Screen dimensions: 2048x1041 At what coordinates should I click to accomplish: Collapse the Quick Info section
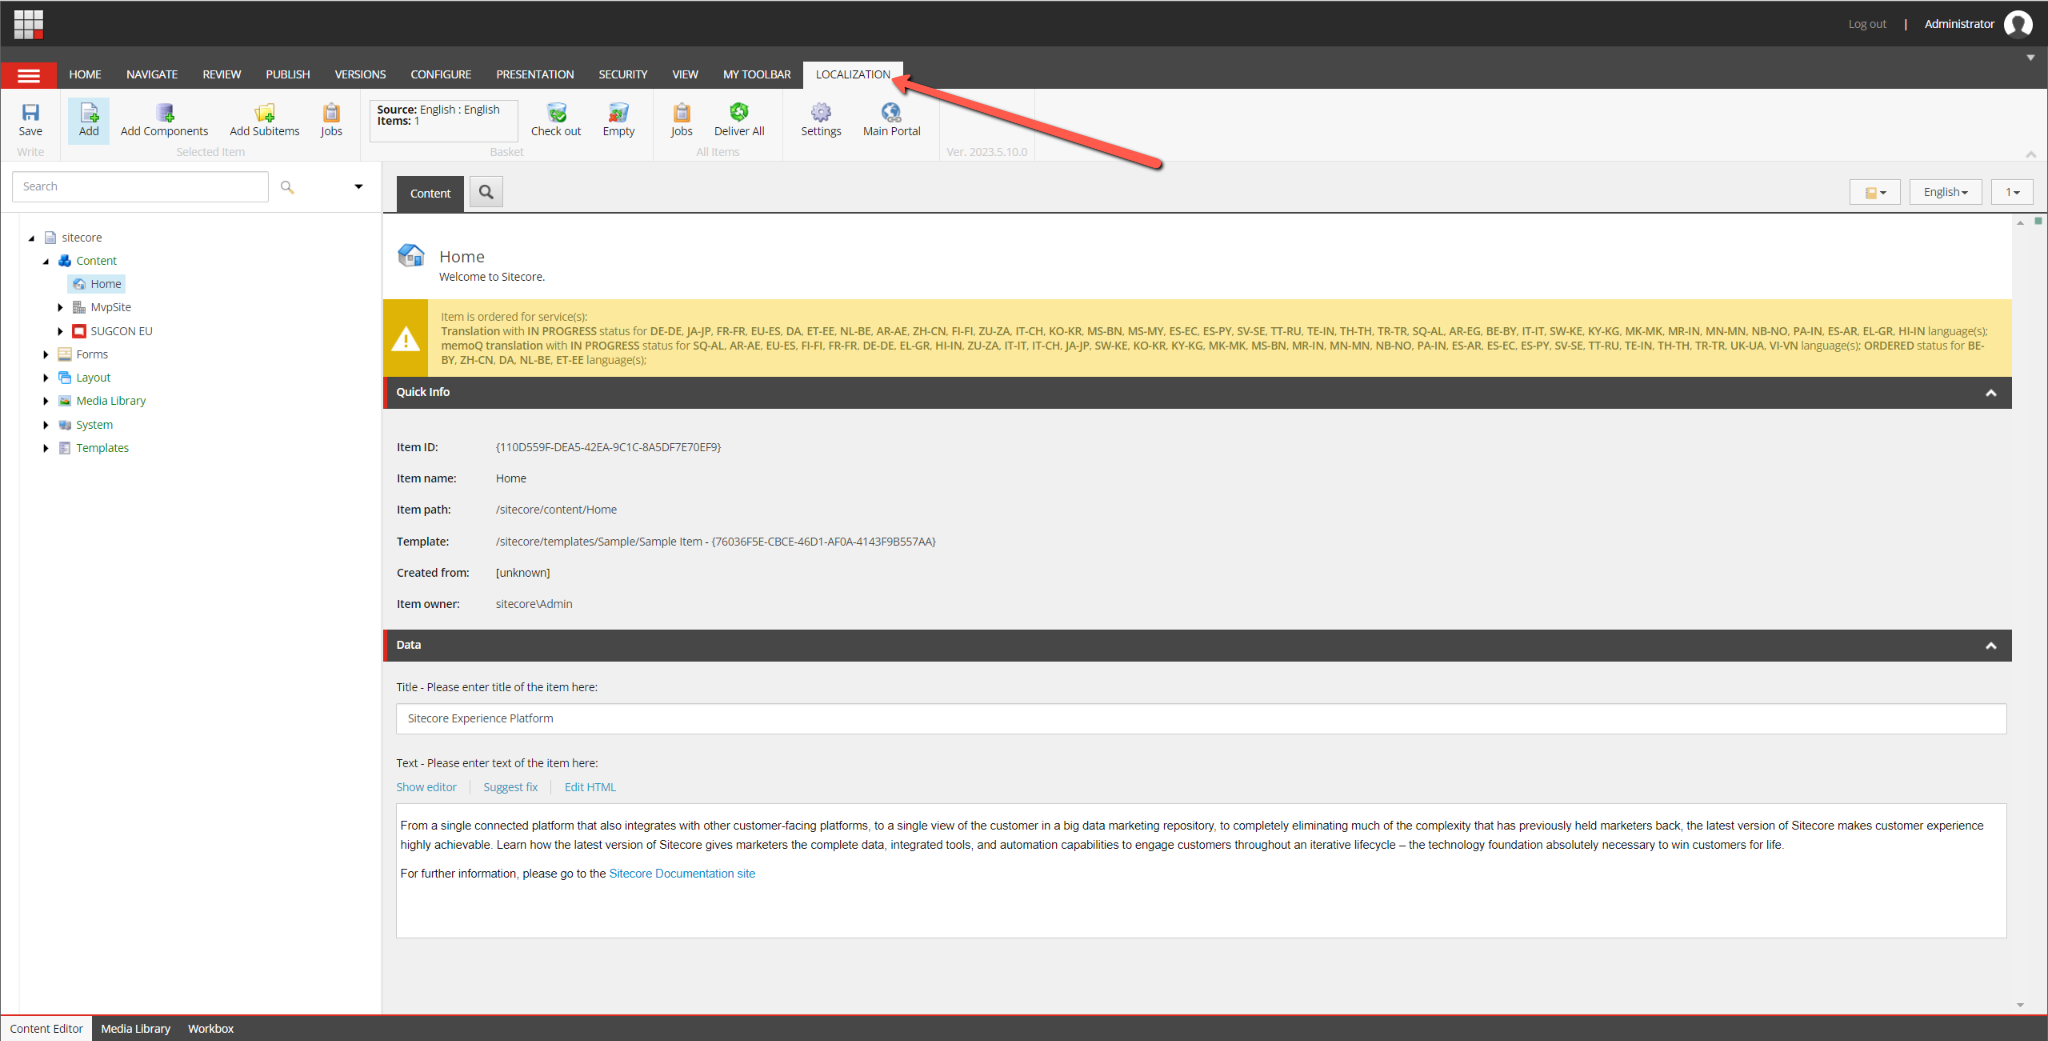pyautogui.click(x=1991, y=393)
